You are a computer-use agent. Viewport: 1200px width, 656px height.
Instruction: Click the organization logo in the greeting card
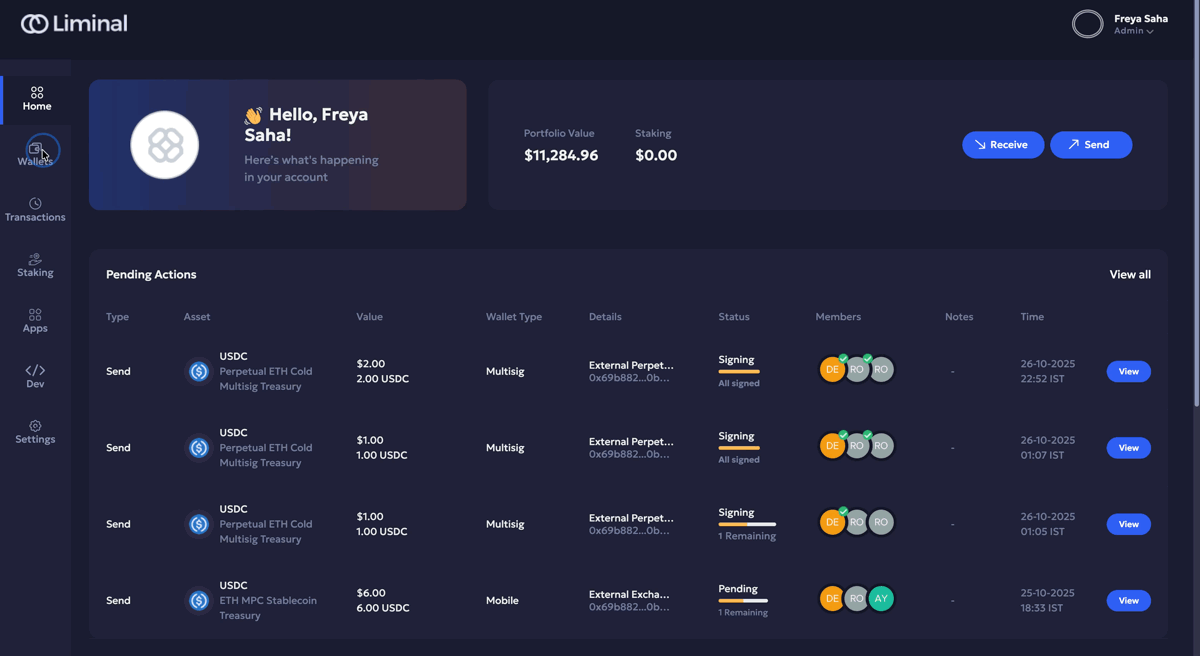point(165,145)
